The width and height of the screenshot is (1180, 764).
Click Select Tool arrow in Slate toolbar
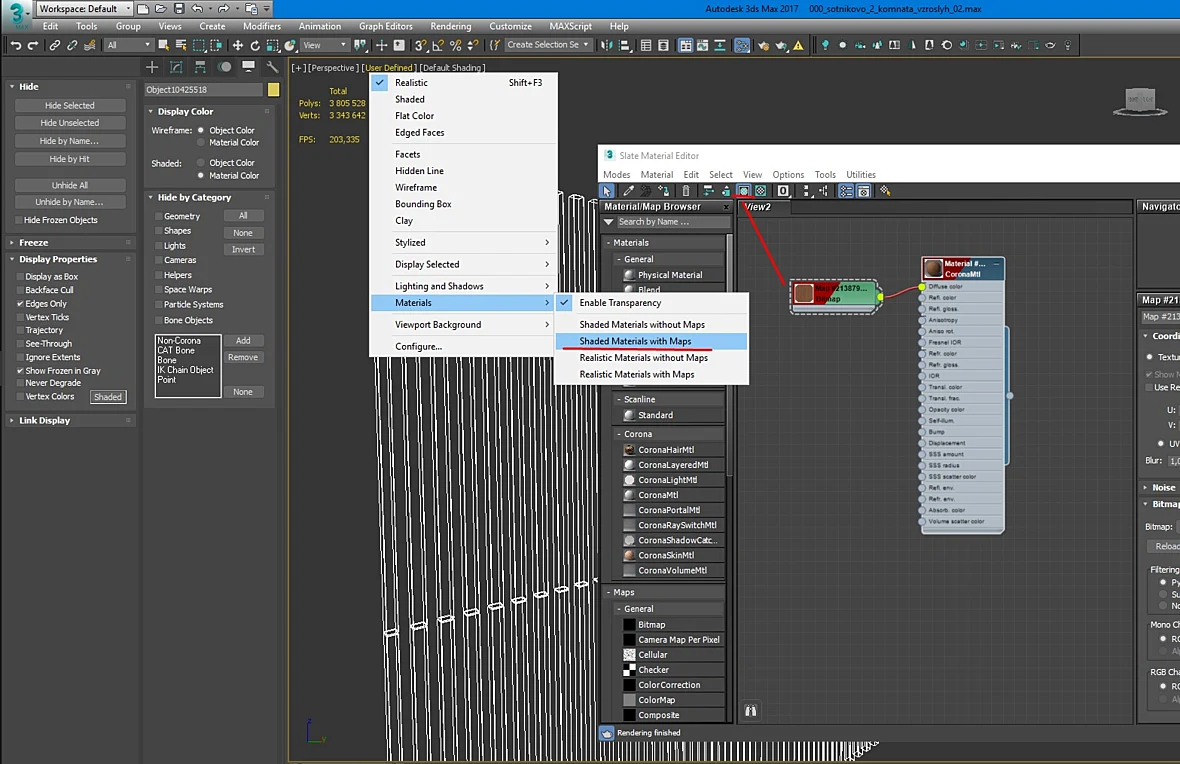[x=607, y=191]
